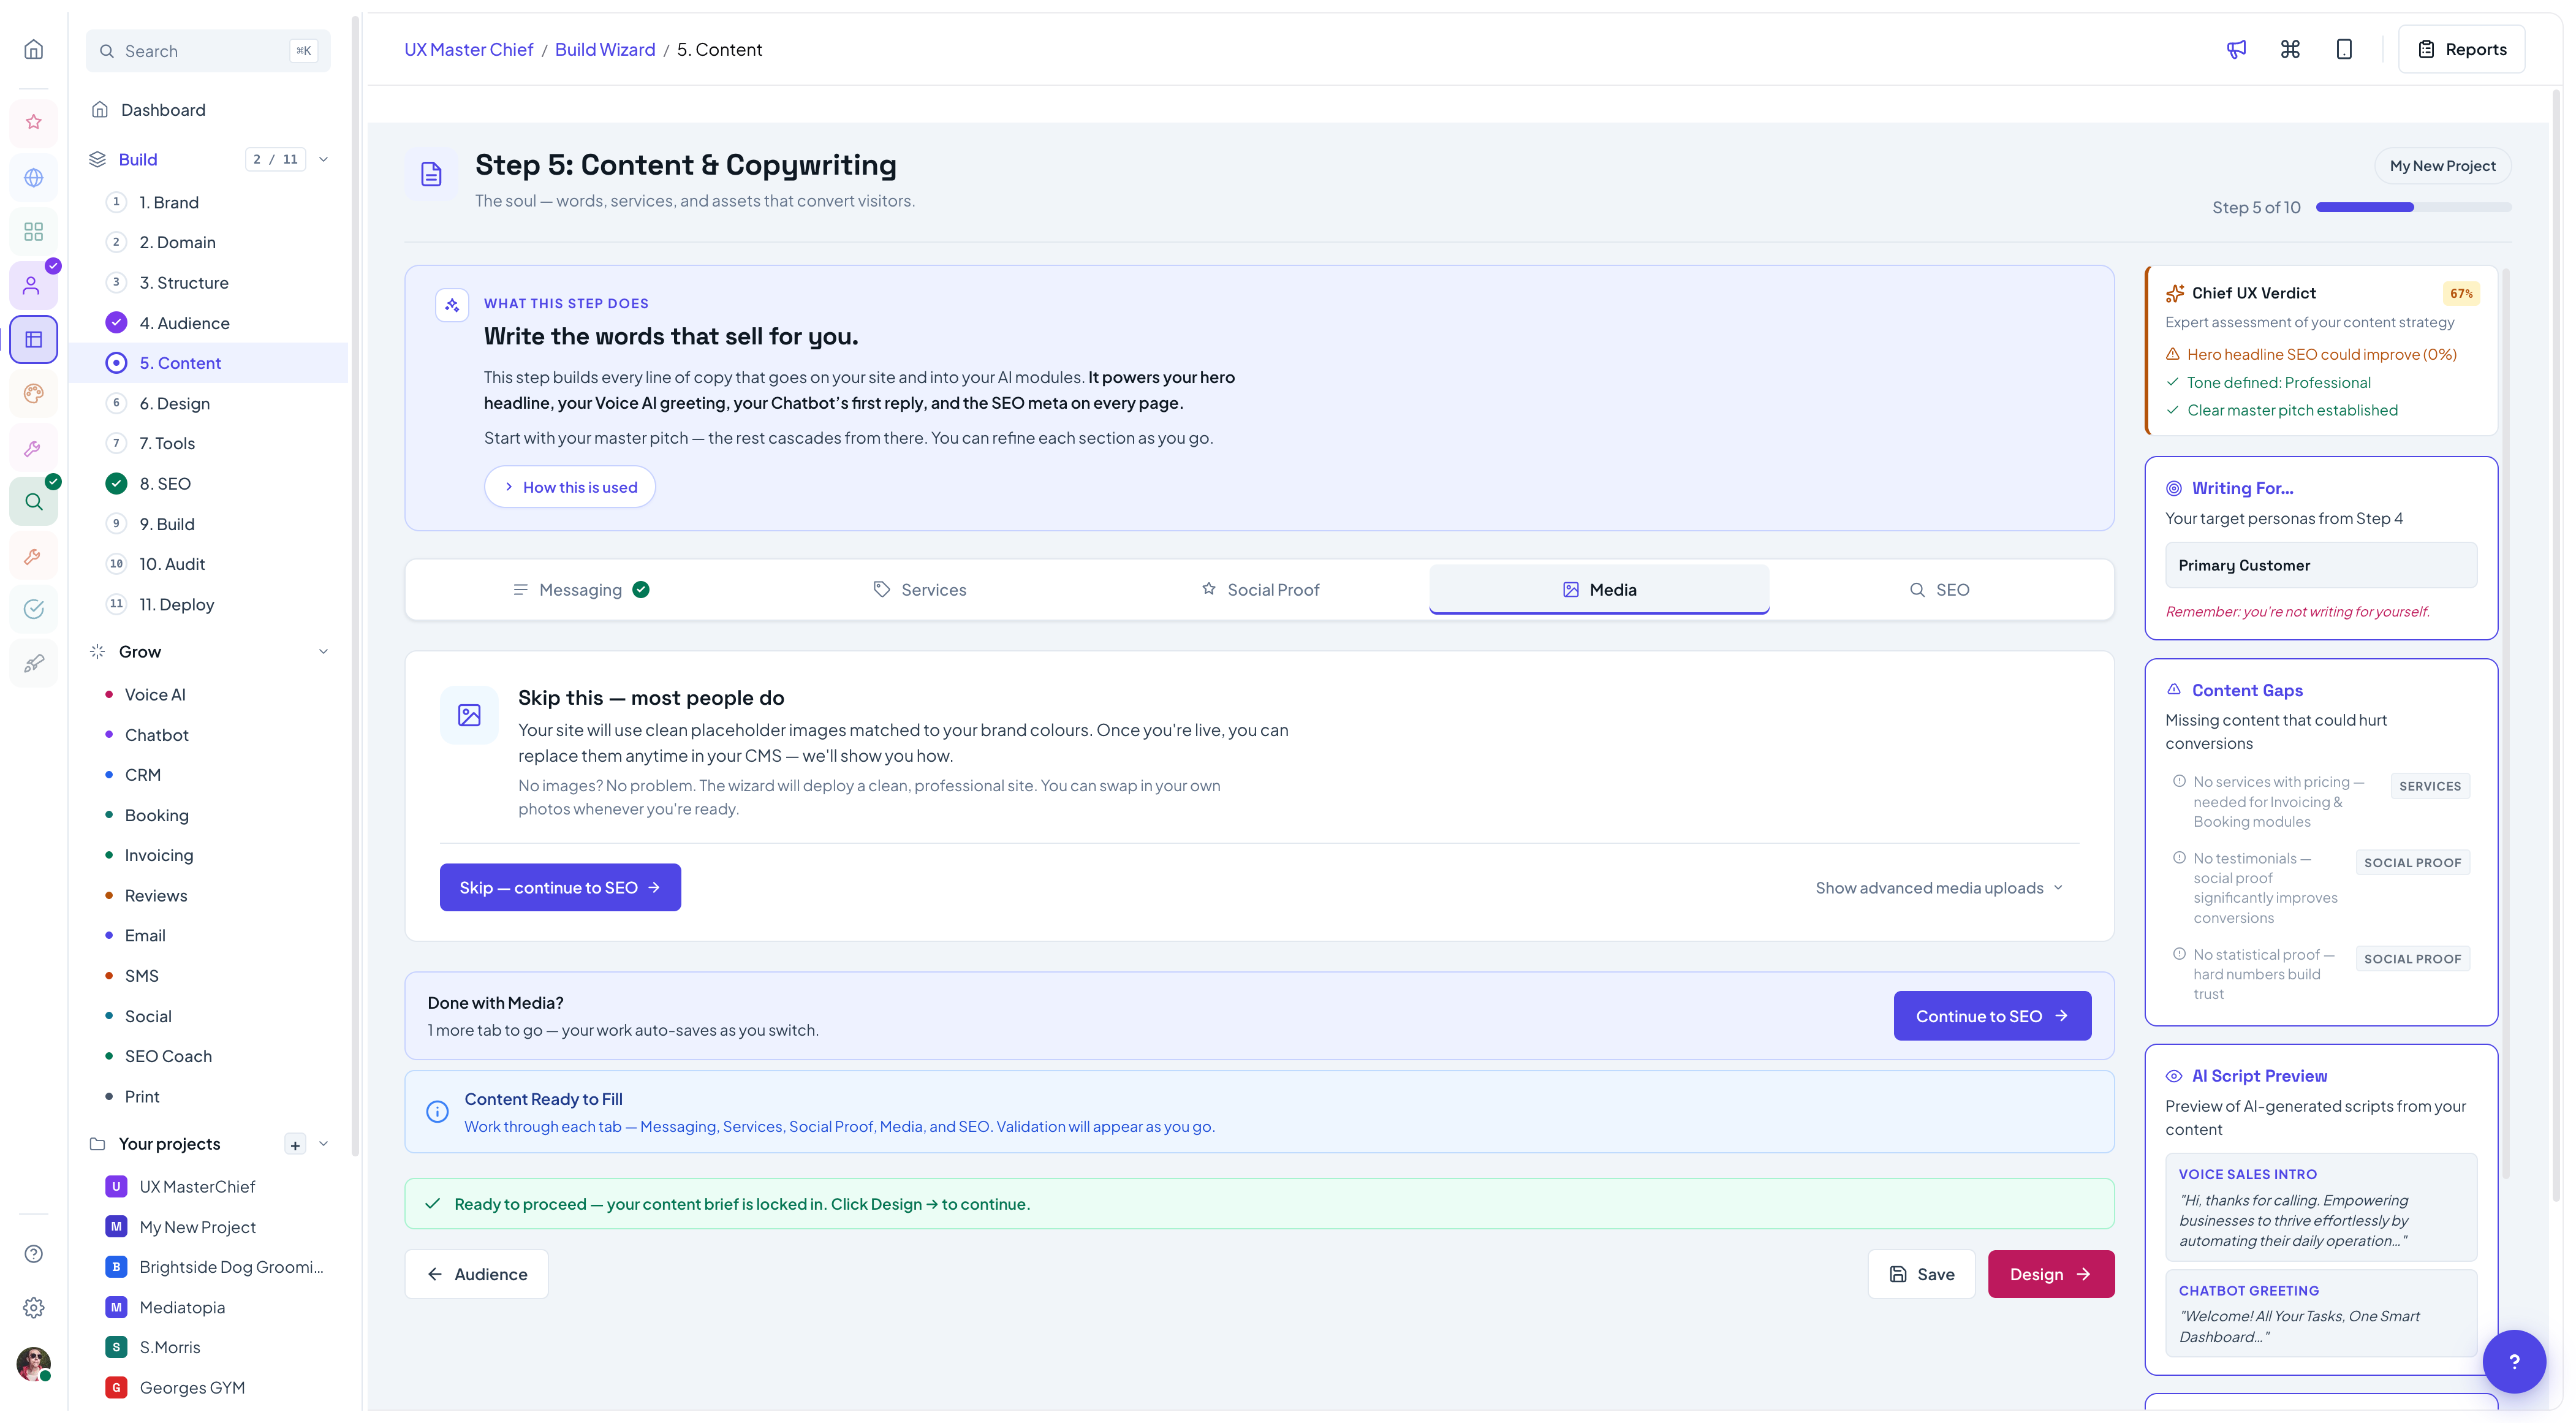This screenshot has height=1423, width=2576.
Task: Click the sparkle icon beside What This Step Does
Action: (452, 305)
